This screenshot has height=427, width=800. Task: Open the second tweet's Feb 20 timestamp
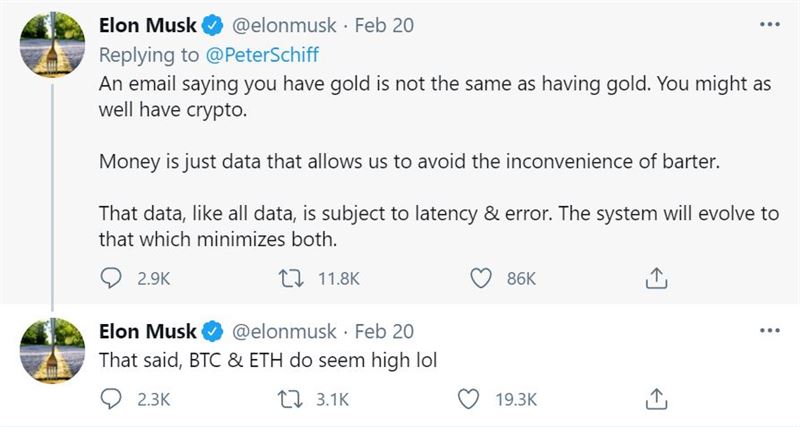pyautogui.click(x=384, y=332)
